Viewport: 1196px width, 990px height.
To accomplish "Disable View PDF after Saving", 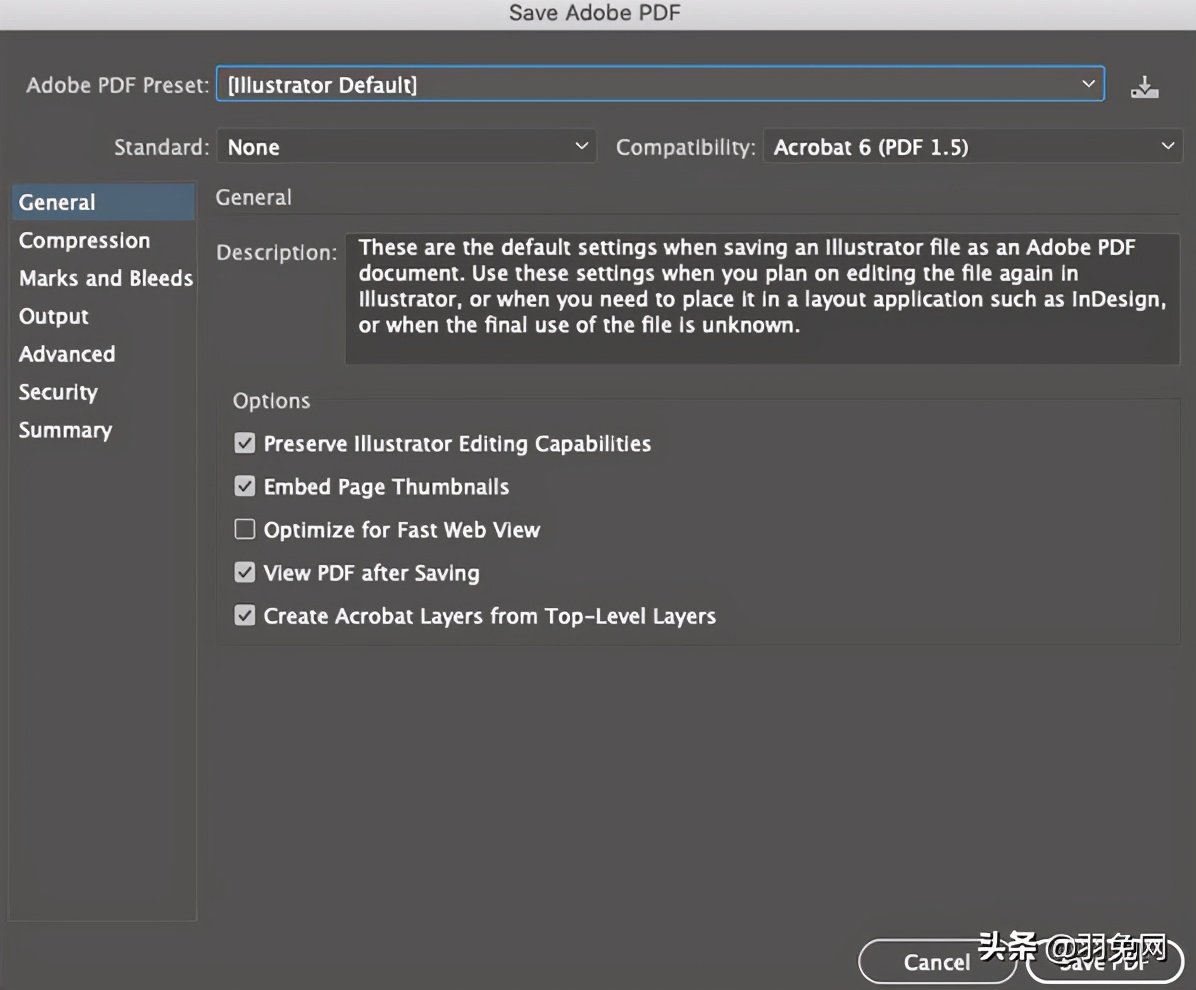I will click(245, 572).
